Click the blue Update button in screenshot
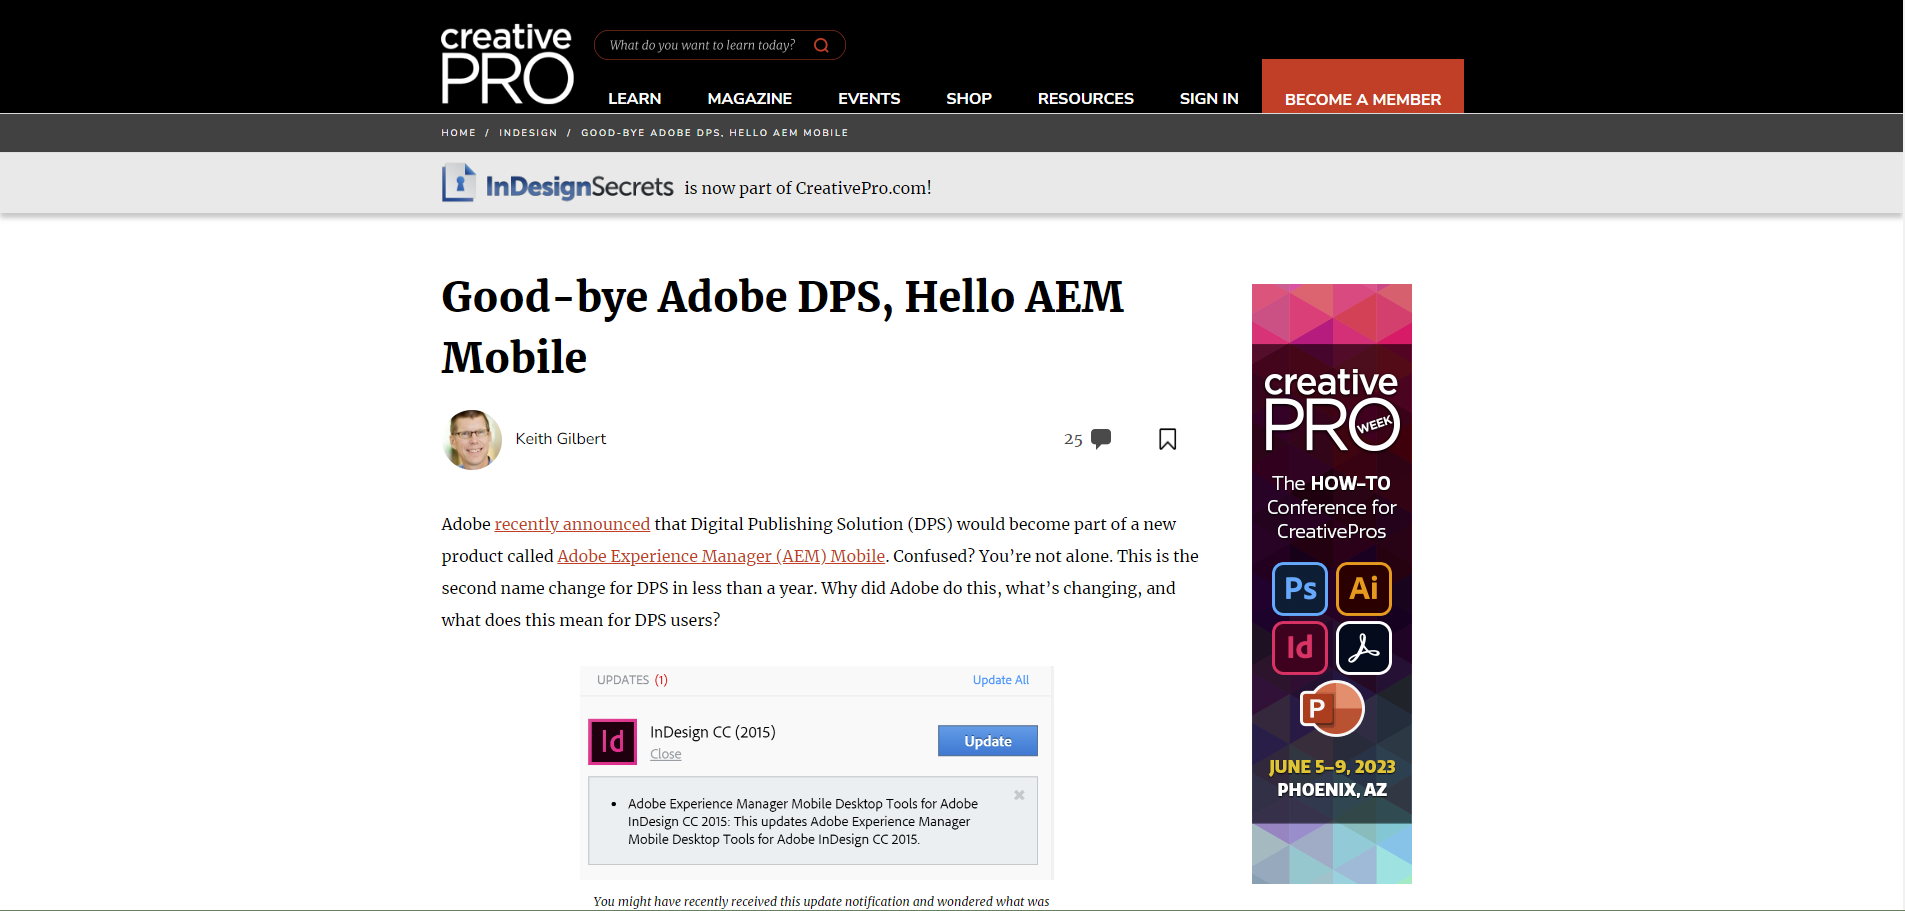Screen dimensions: 1905x911 click(988, 741)
